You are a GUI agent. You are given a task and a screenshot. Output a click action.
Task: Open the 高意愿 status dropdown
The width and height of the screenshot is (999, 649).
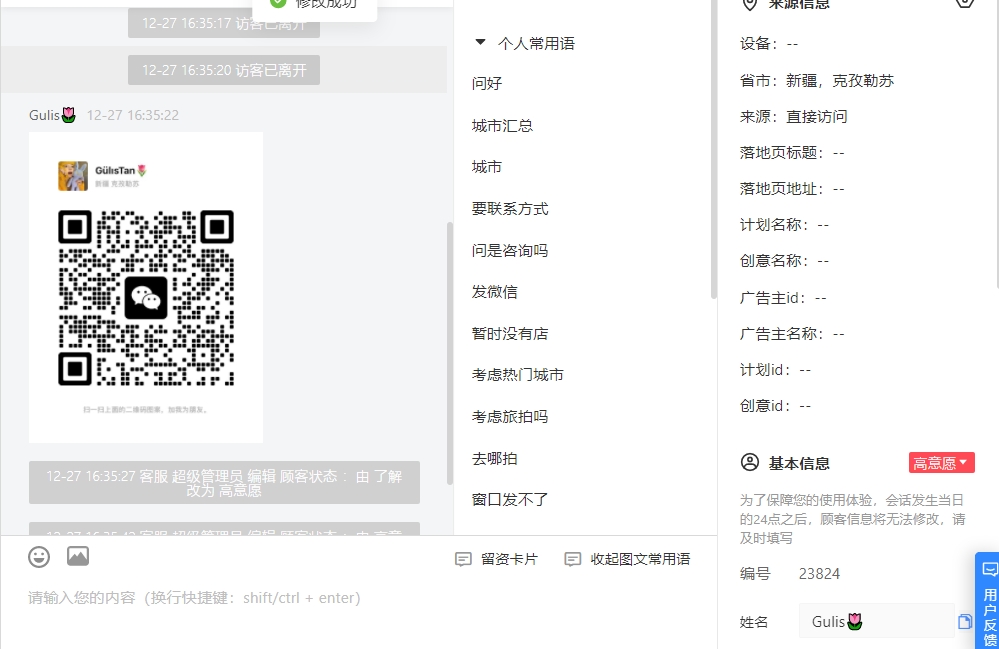tap(942, 463)
